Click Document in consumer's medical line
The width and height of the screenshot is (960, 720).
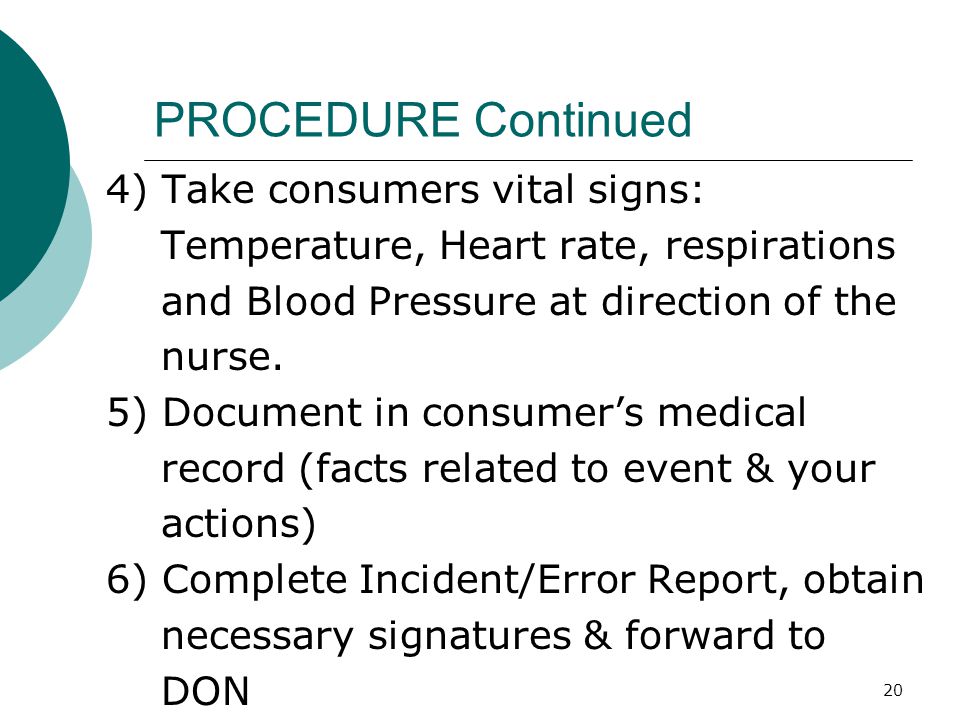[x=484, y=412]
